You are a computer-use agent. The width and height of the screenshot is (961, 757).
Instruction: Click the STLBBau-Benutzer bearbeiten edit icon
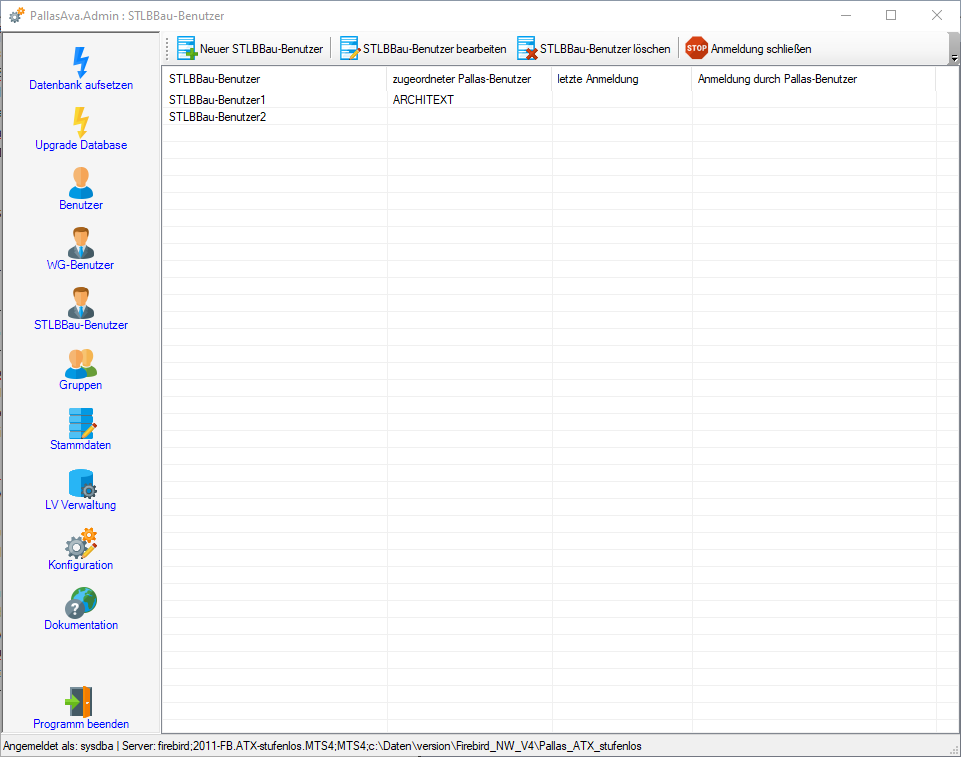pyautogui.click(x=350, y=48)
